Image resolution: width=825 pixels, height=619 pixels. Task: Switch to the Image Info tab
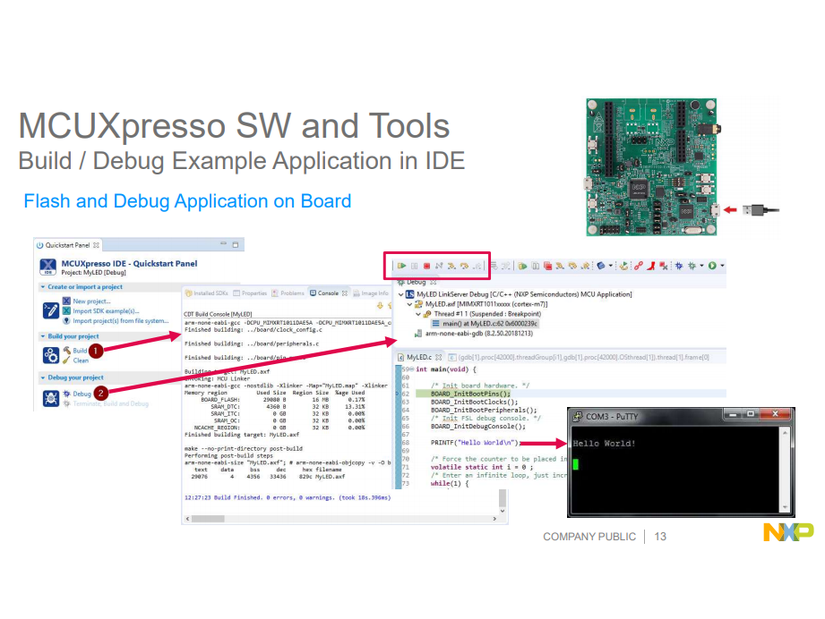pos(370,293)
